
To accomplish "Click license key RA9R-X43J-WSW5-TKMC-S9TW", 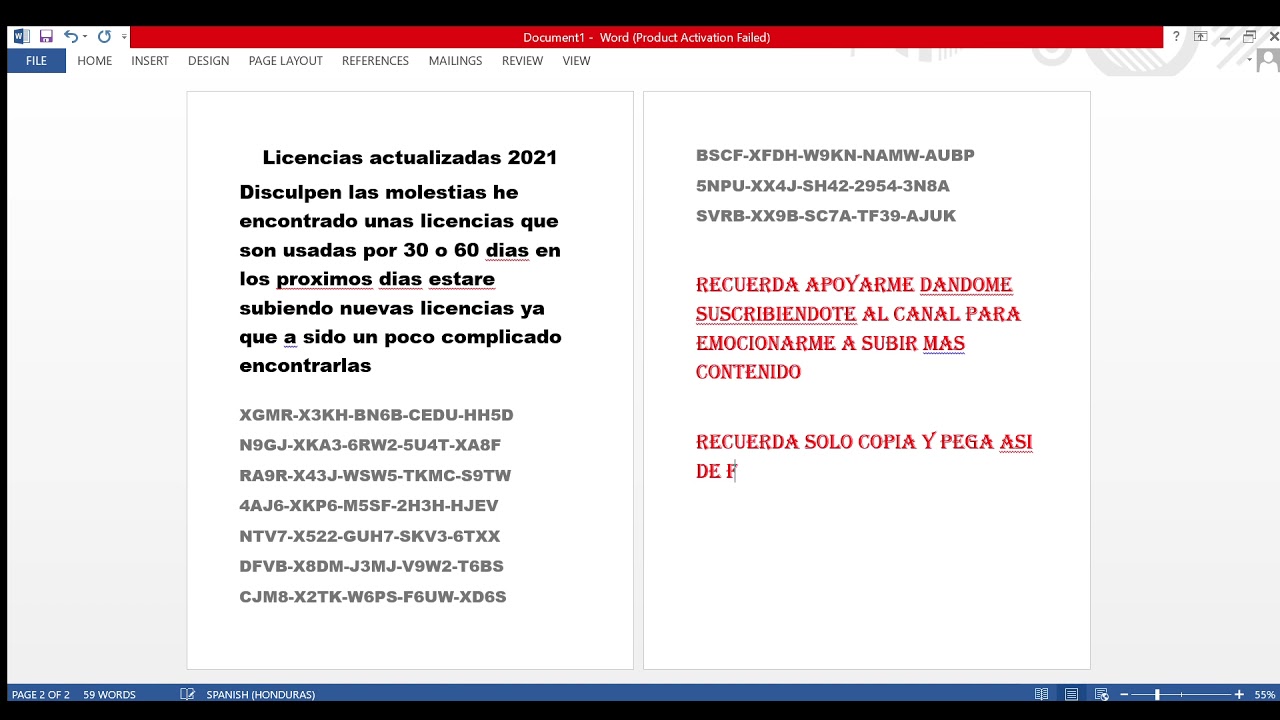I will click(375, 475).
